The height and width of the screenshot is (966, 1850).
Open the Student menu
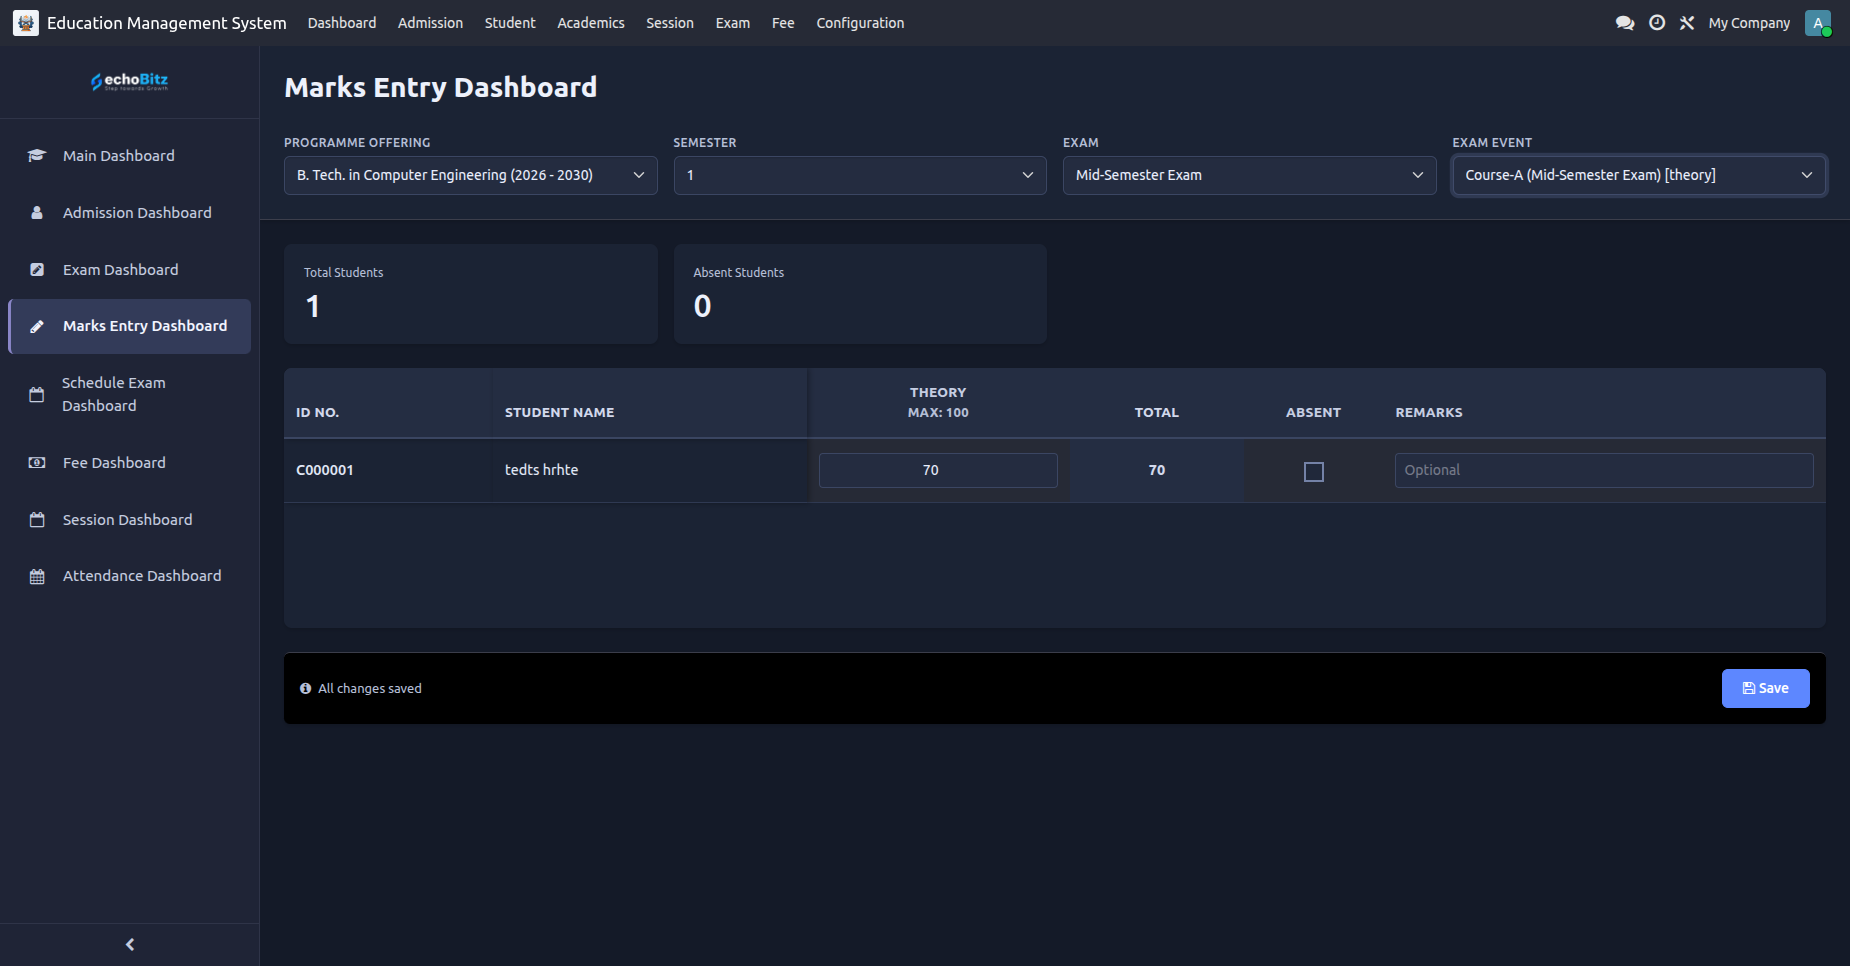click(x=510, y=23)
